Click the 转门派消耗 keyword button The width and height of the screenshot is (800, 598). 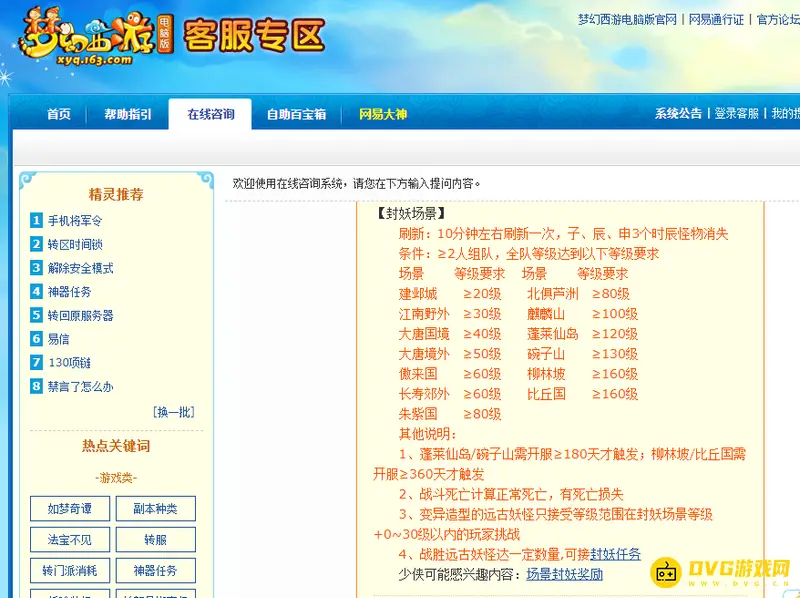point(70,570)
